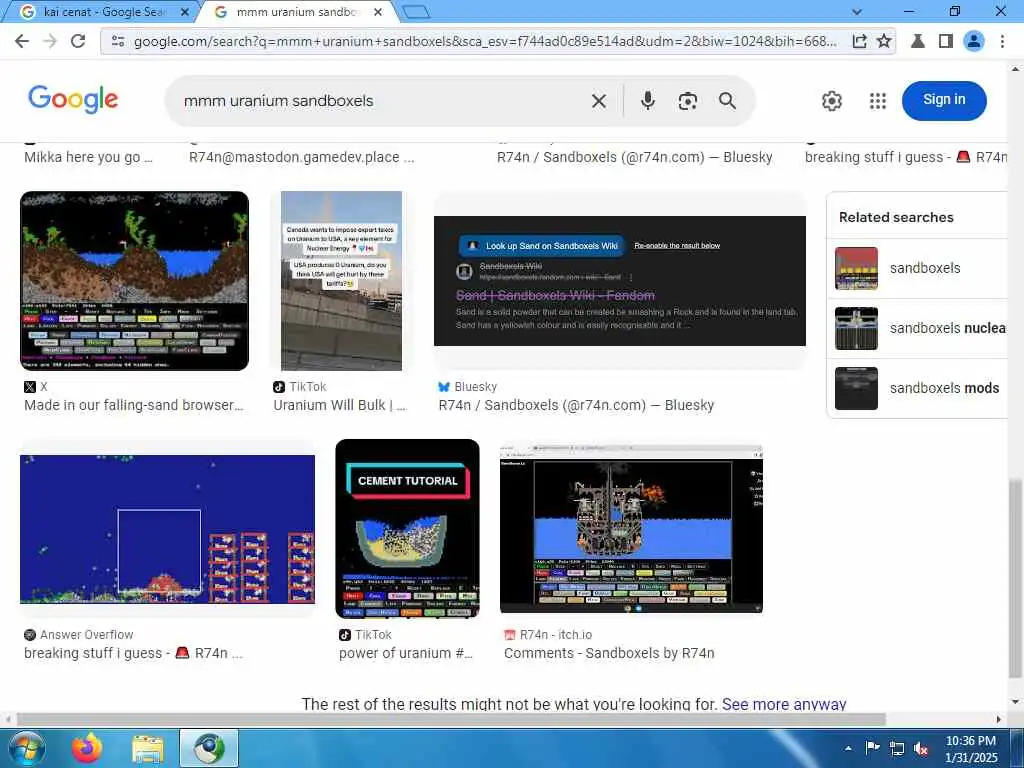Go back to previous page
Screen dimensions: 1024x768
22,41
